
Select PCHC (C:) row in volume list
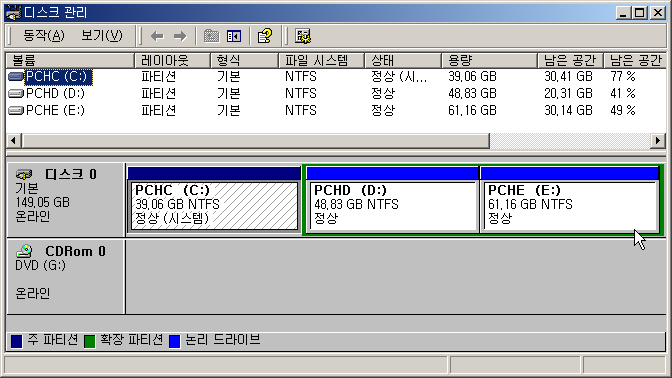point(336,77)
